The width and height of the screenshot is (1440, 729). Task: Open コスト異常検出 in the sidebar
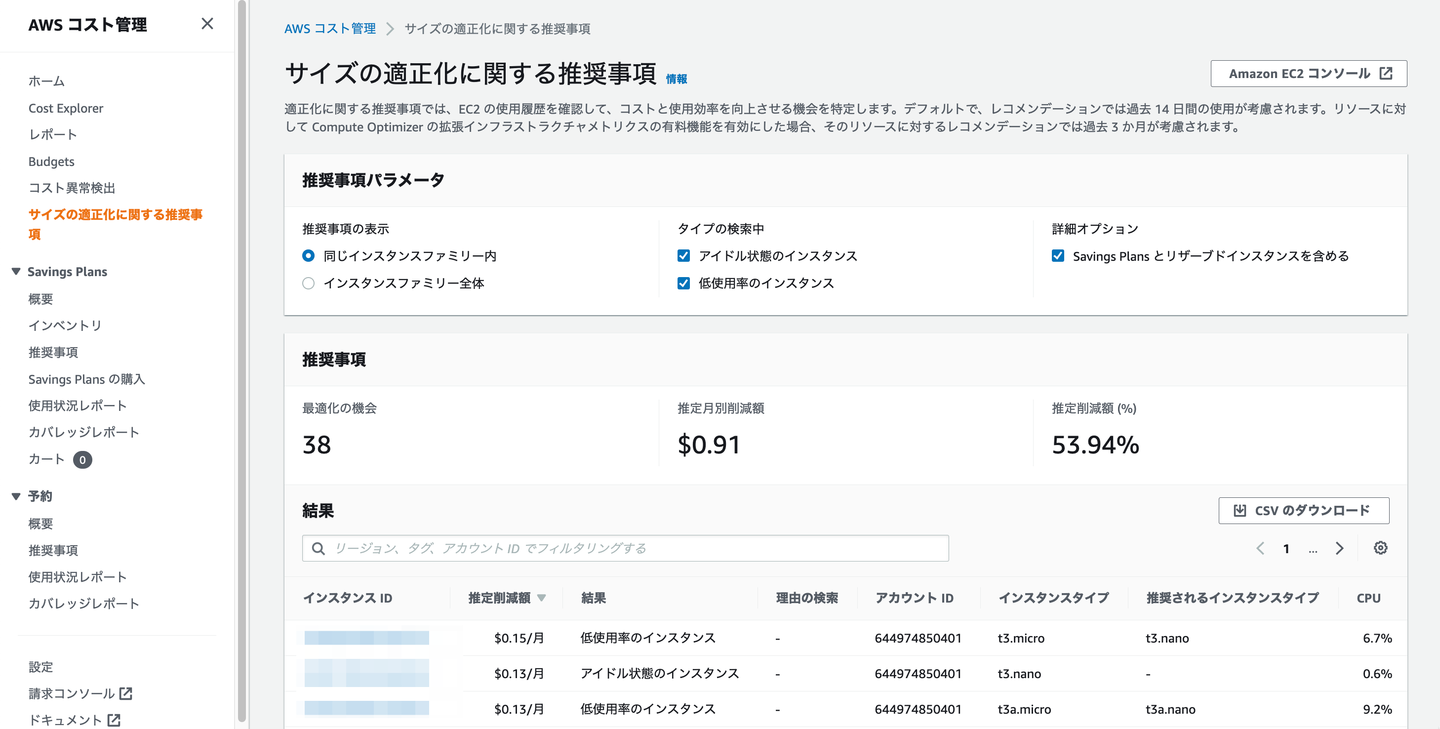[x=72, y=188]
